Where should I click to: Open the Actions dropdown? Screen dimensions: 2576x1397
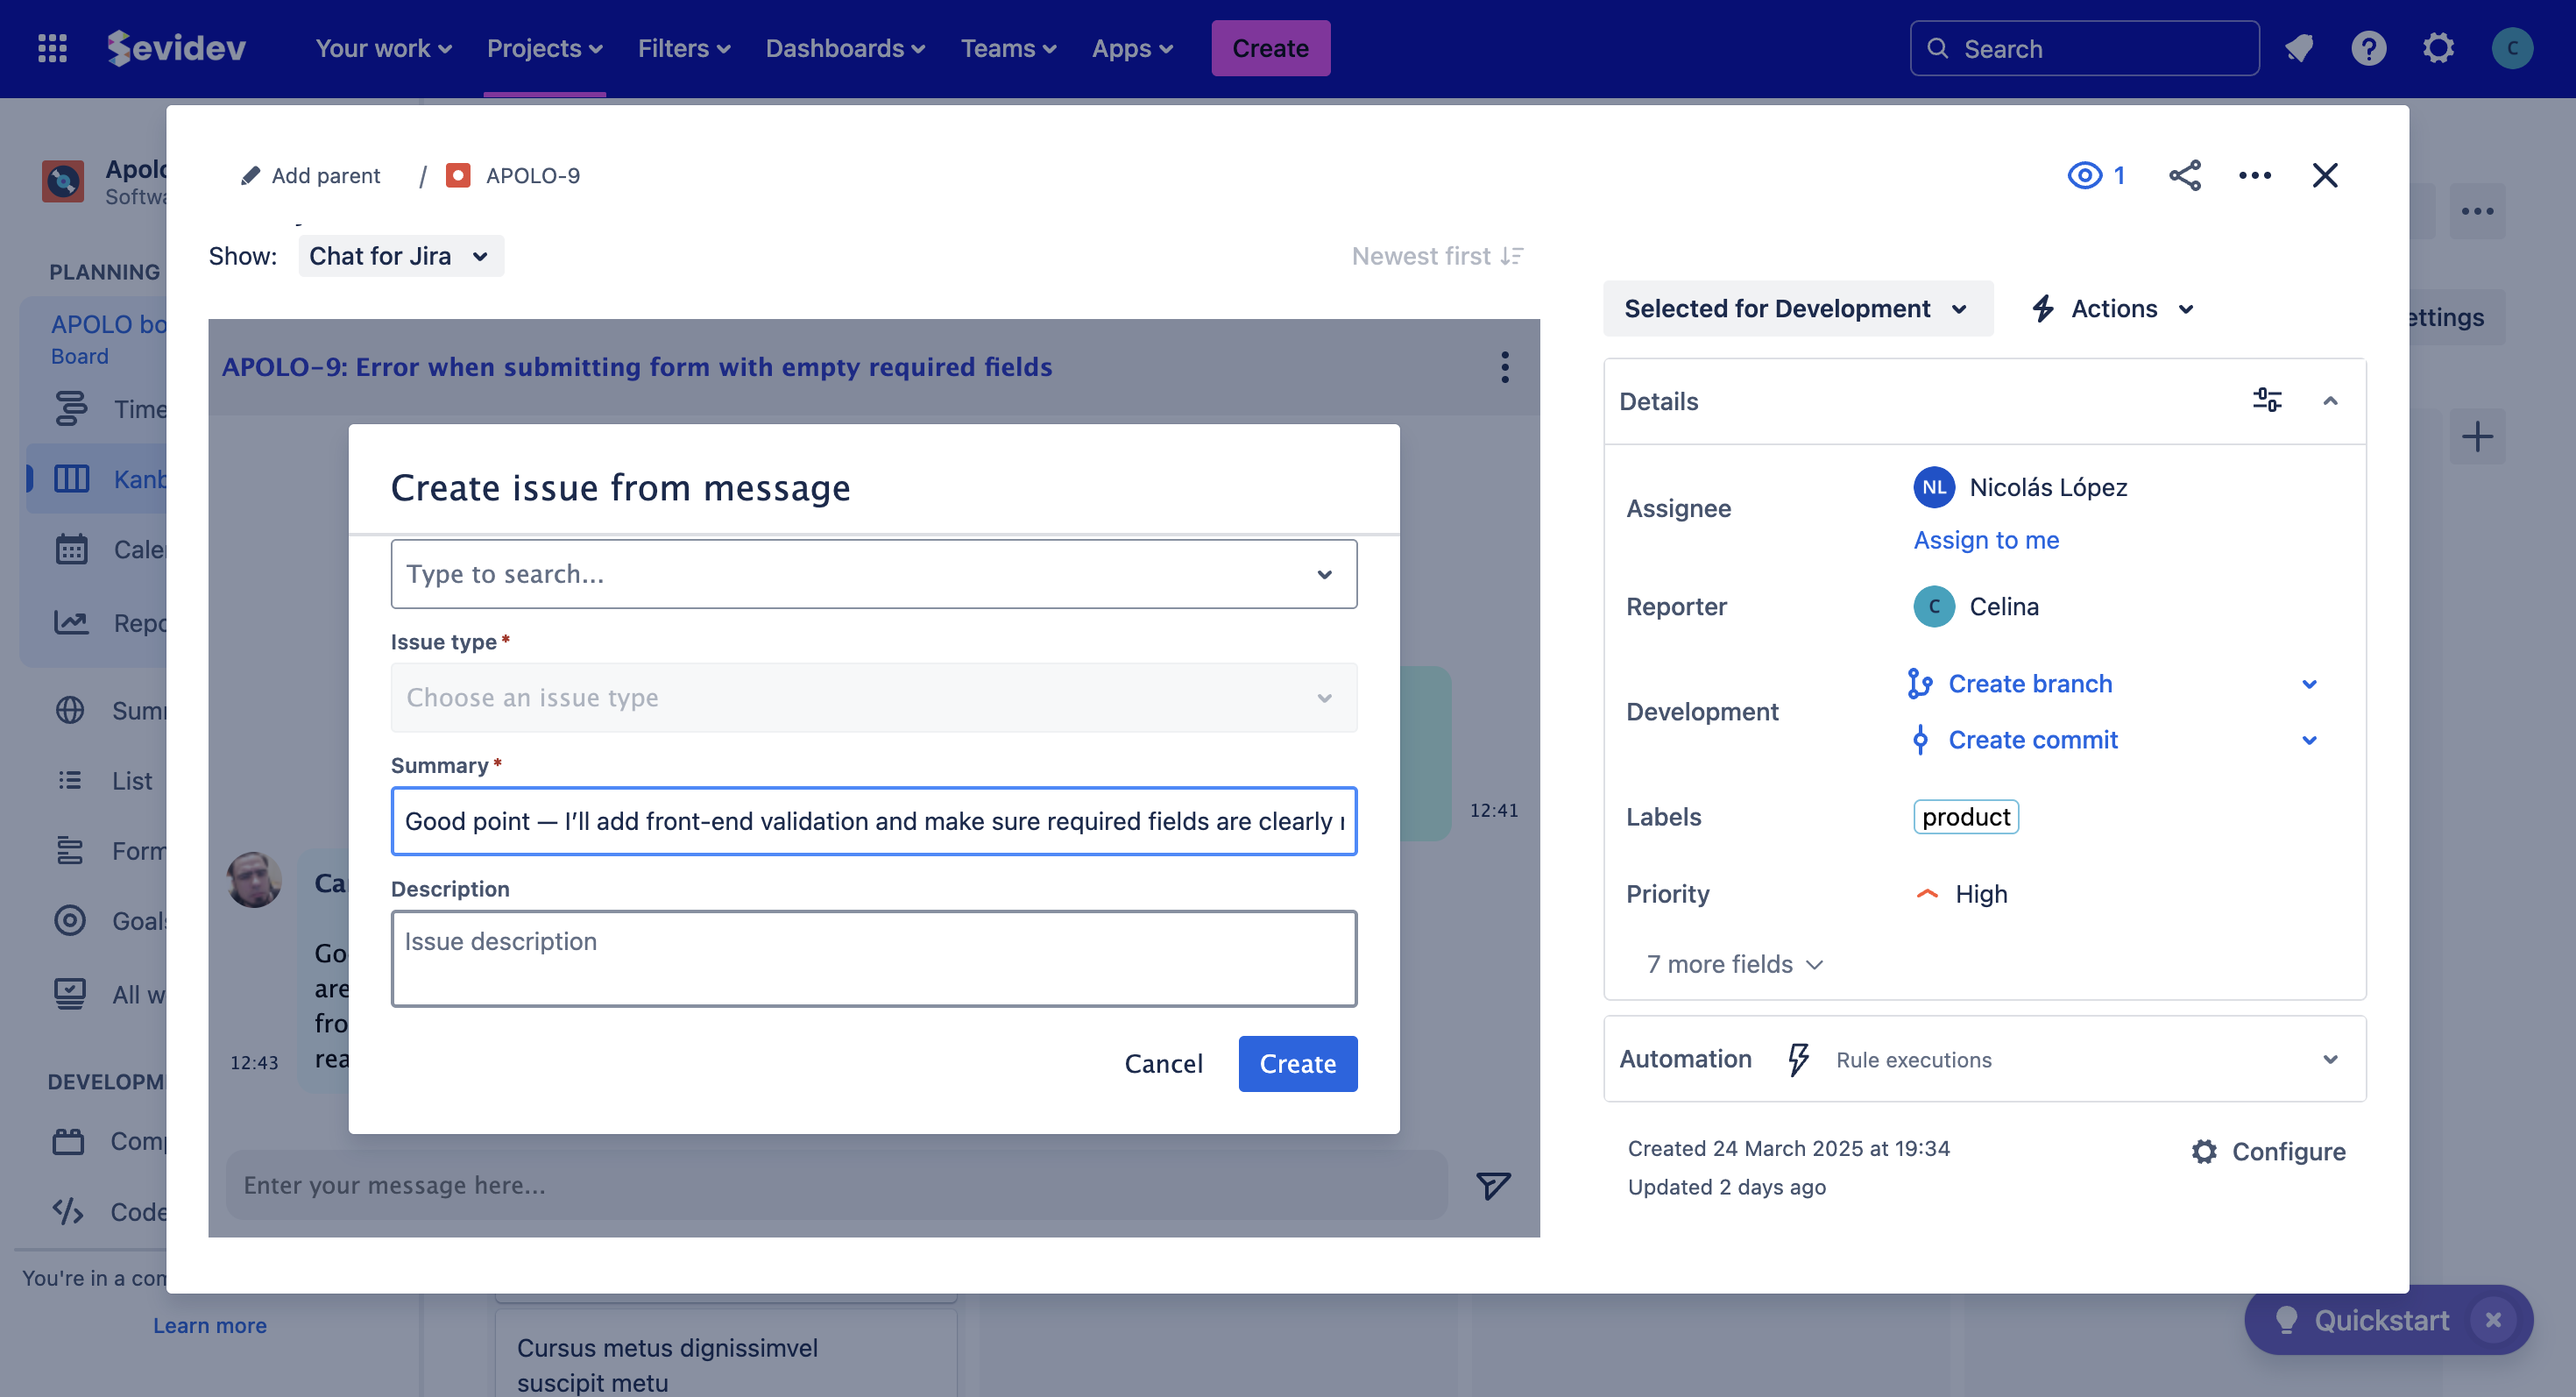[2112, 308]
